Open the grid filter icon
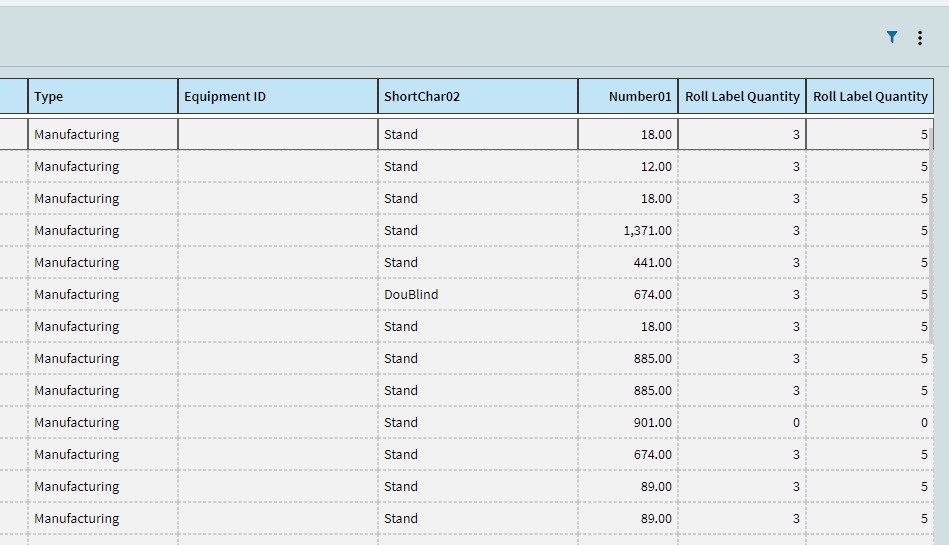949x545 pixels. 892,38
